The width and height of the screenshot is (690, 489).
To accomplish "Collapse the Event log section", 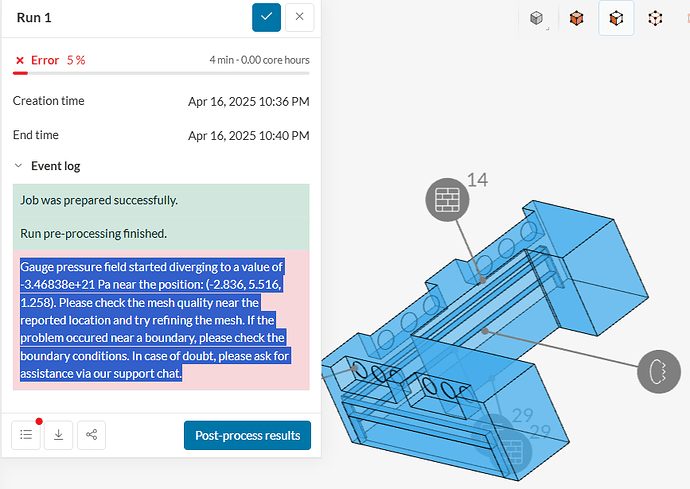I will pyautogui.click(x=18, y=166).
